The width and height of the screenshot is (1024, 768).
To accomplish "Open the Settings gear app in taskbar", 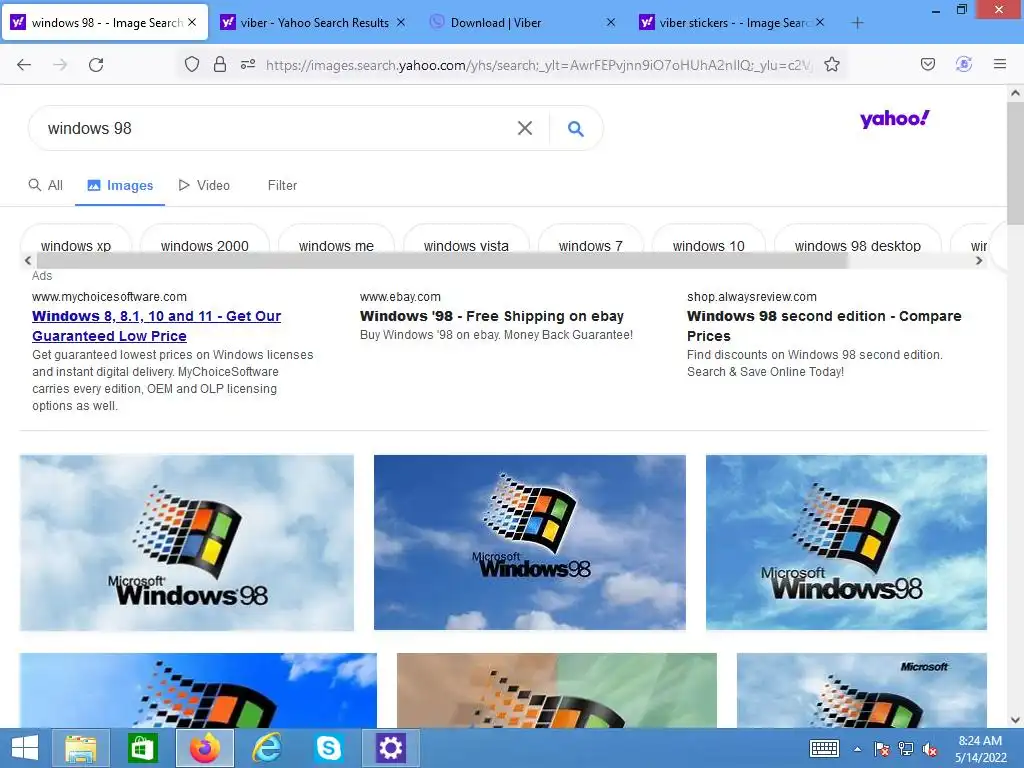I will pos(391,748).
